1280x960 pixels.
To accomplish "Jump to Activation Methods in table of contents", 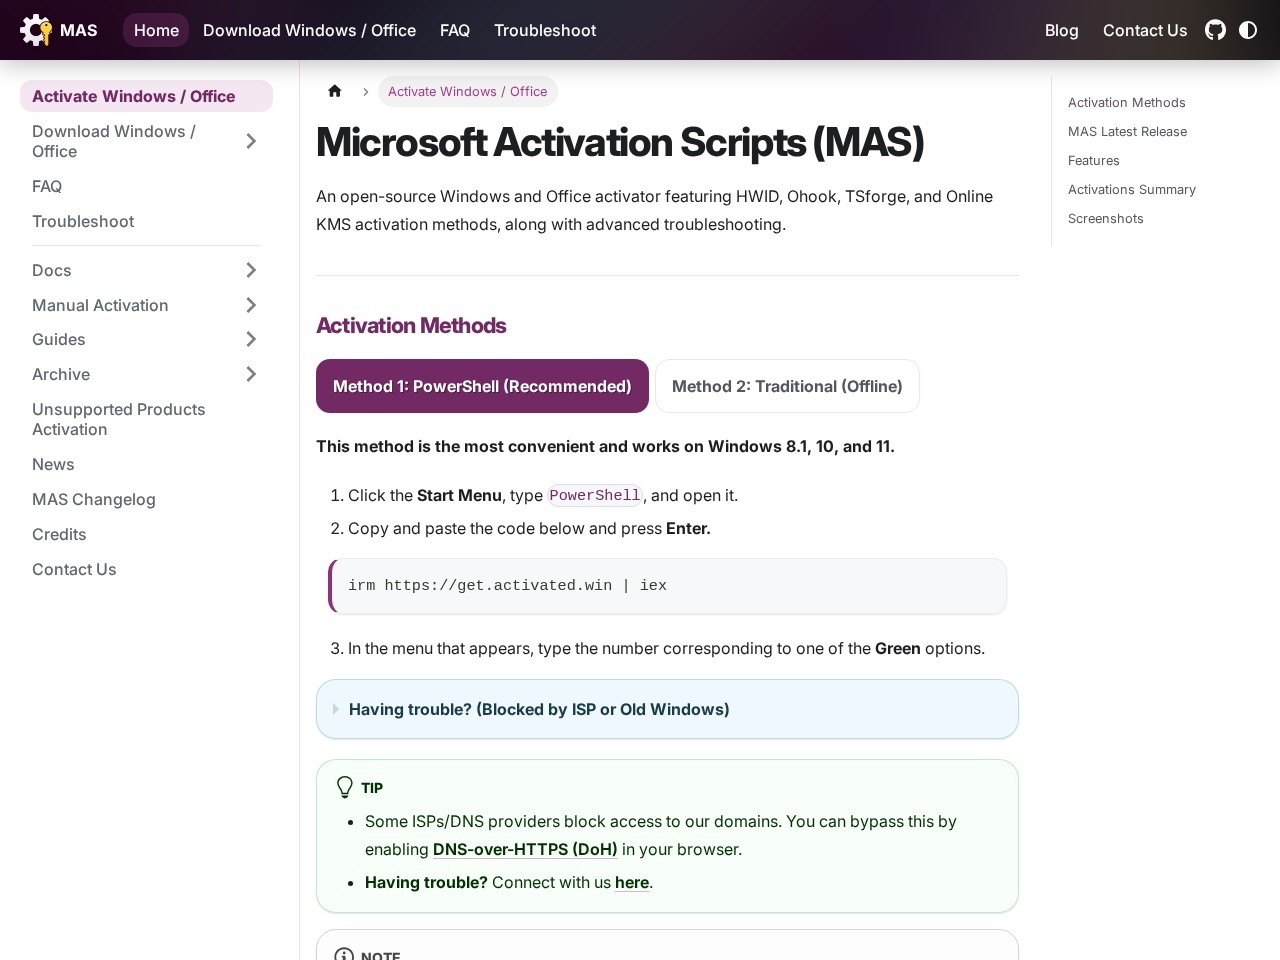I will [1126, 102].
